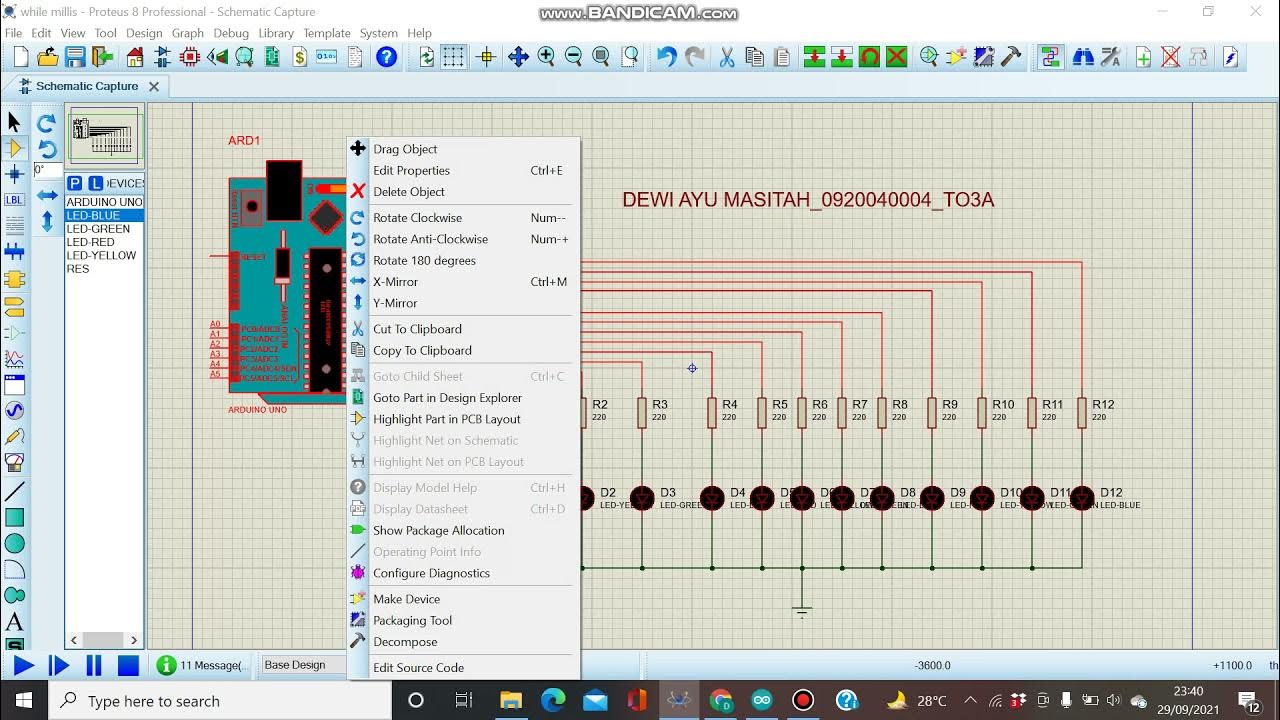Click the Step simulation button

[x=59, y=665]
